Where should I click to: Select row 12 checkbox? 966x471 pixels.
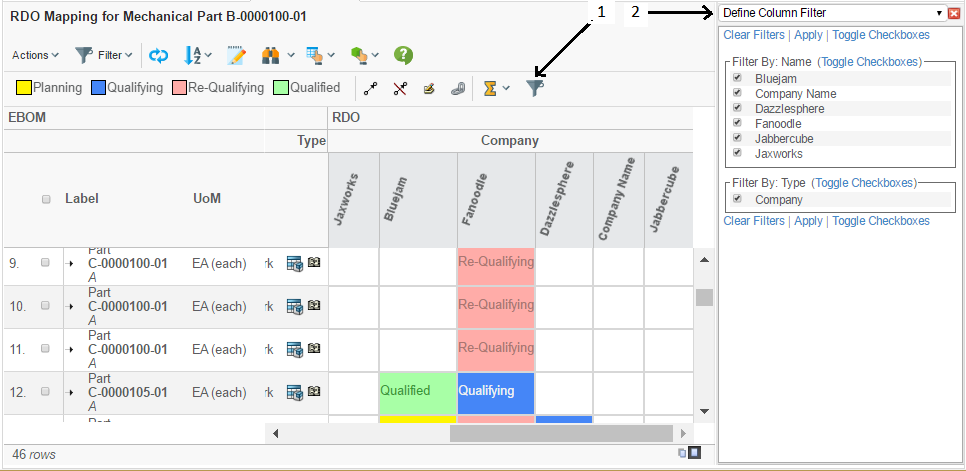45,392
